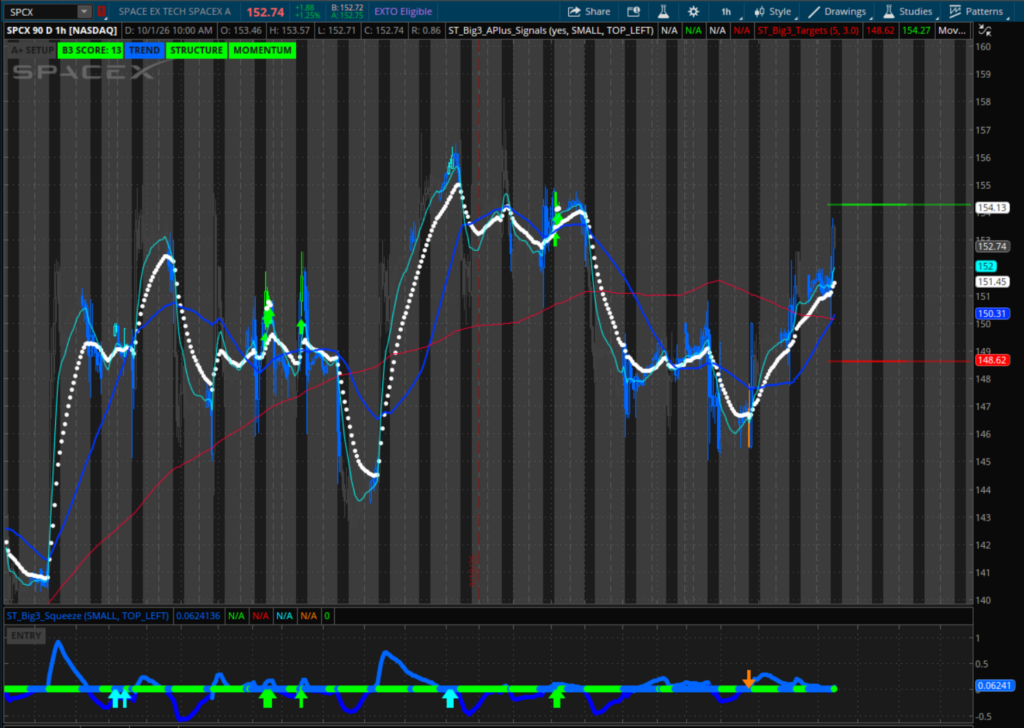Click the H: 153.57 high value
The width and height of the screenshot is (1024, 728).
pos(289,30)
